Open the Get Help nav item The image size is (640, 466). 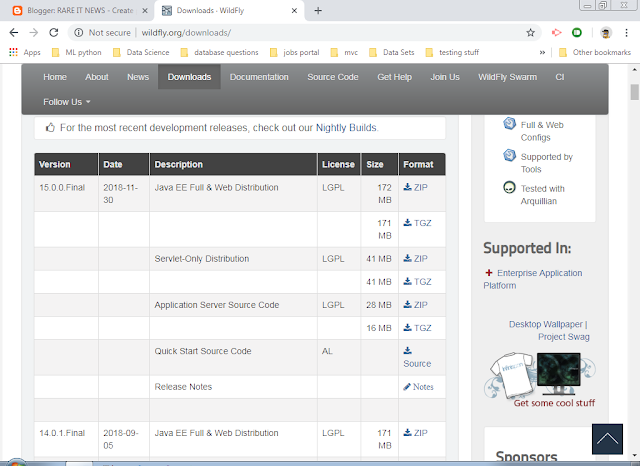(394, 77)
